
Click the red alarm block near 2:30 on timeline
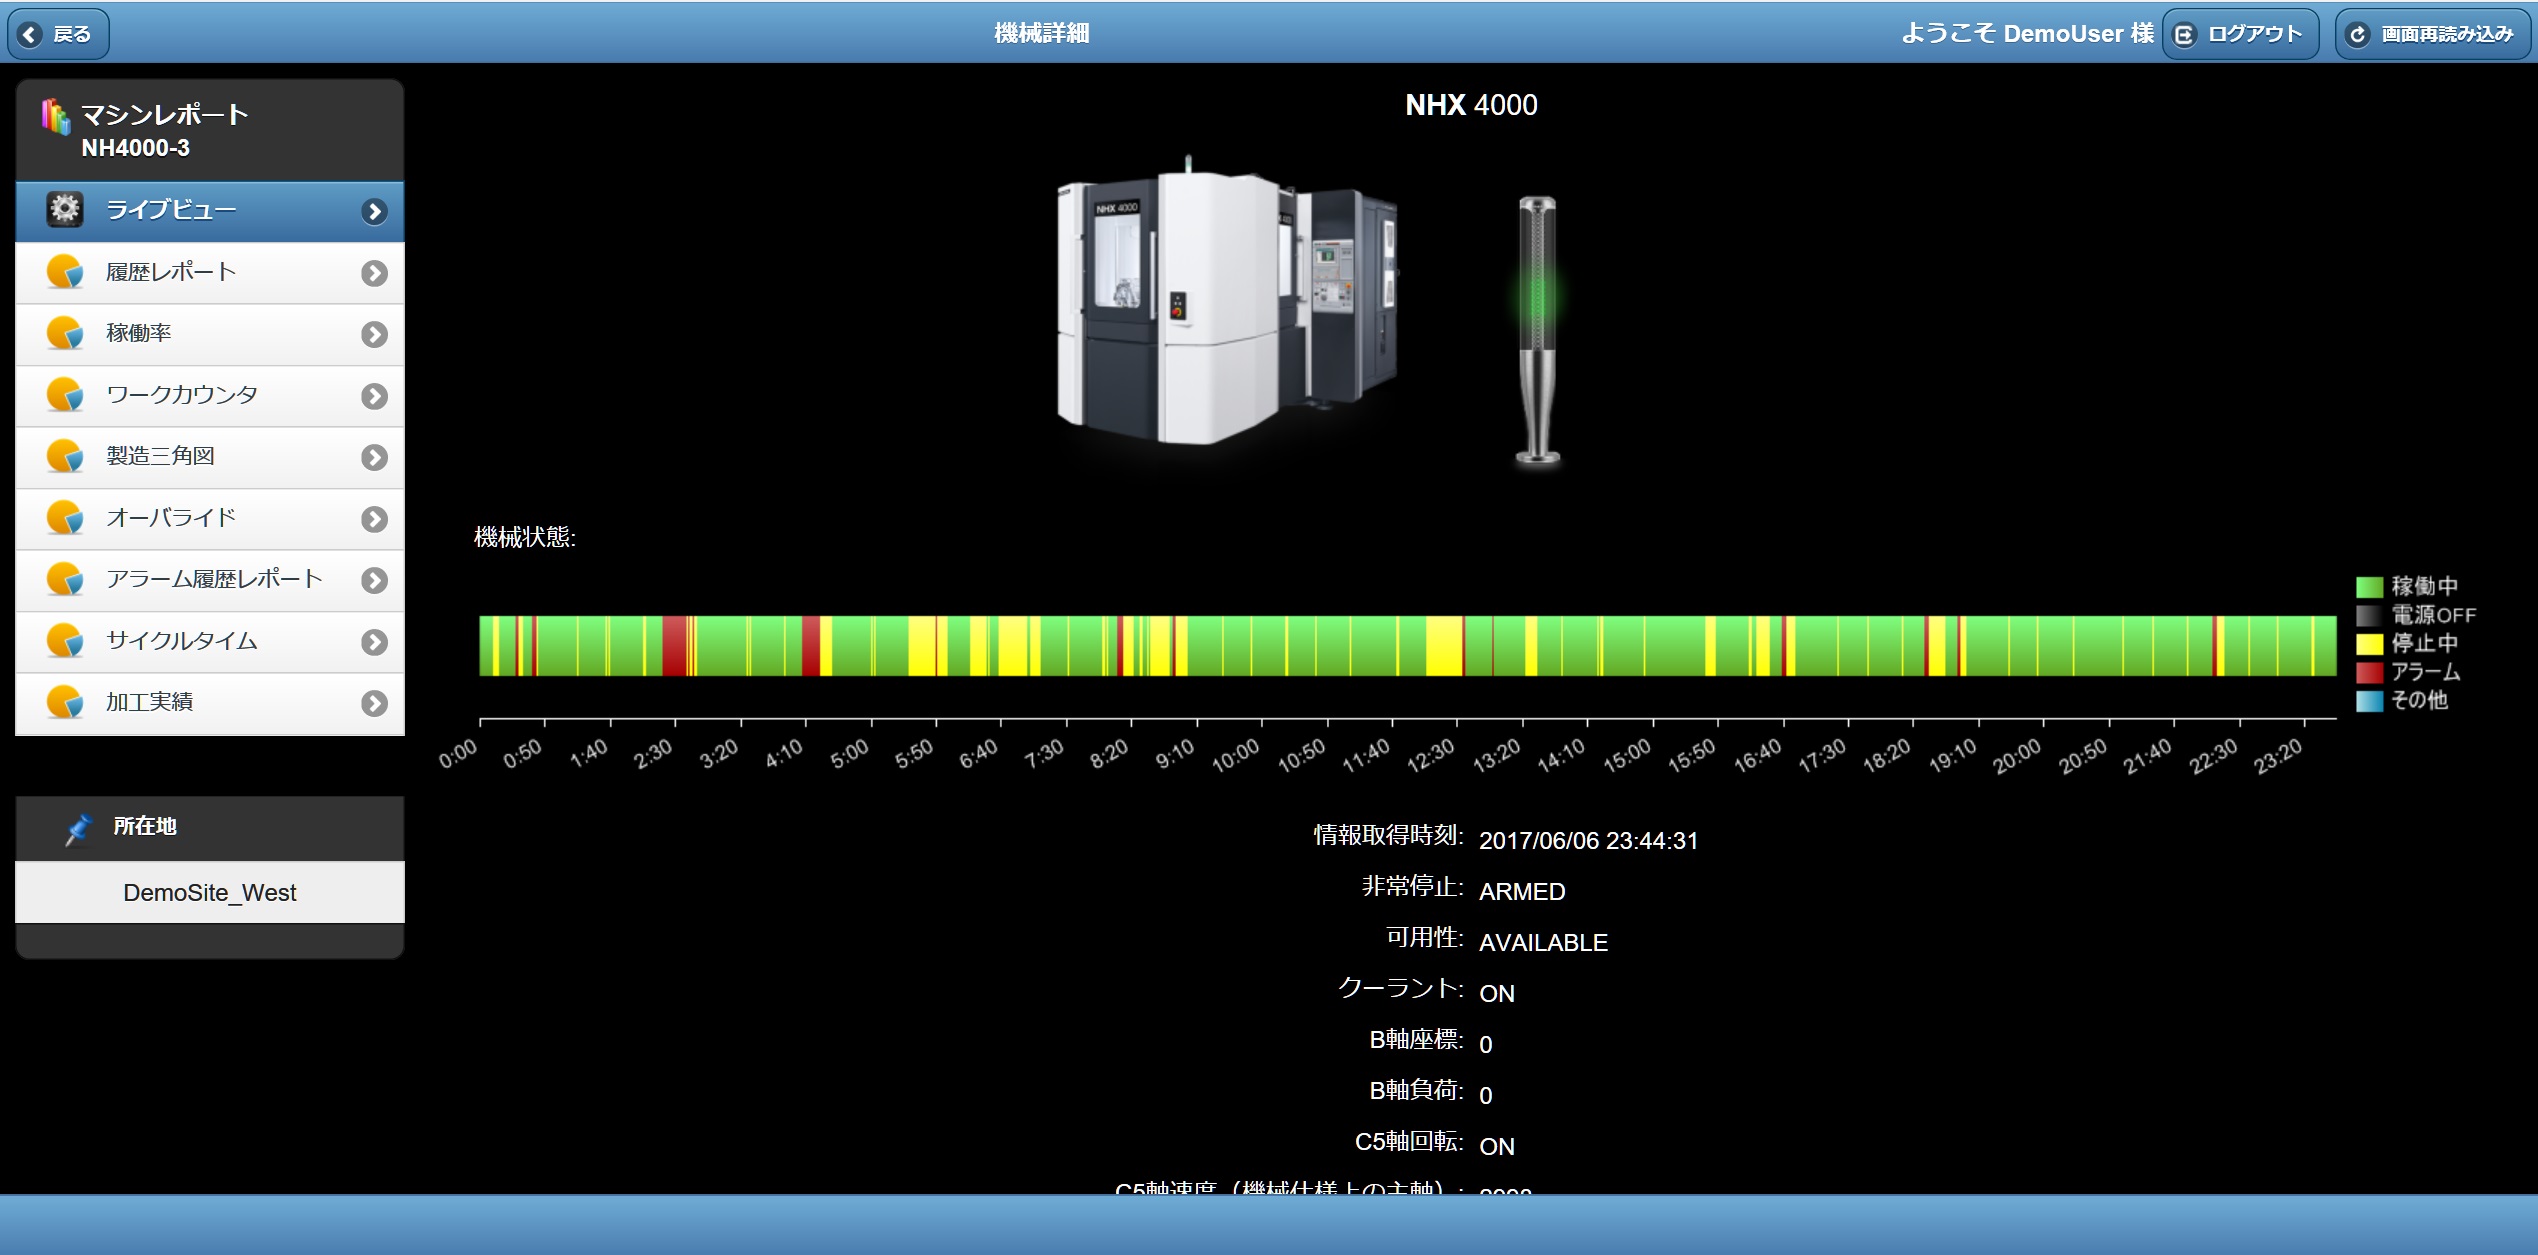tap(675, 646)
